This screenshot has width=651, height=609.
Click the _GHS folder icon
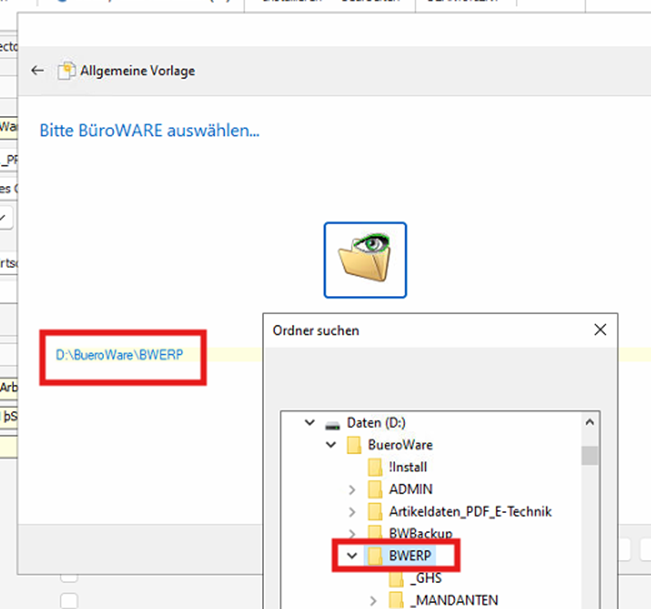coord(396,578)
